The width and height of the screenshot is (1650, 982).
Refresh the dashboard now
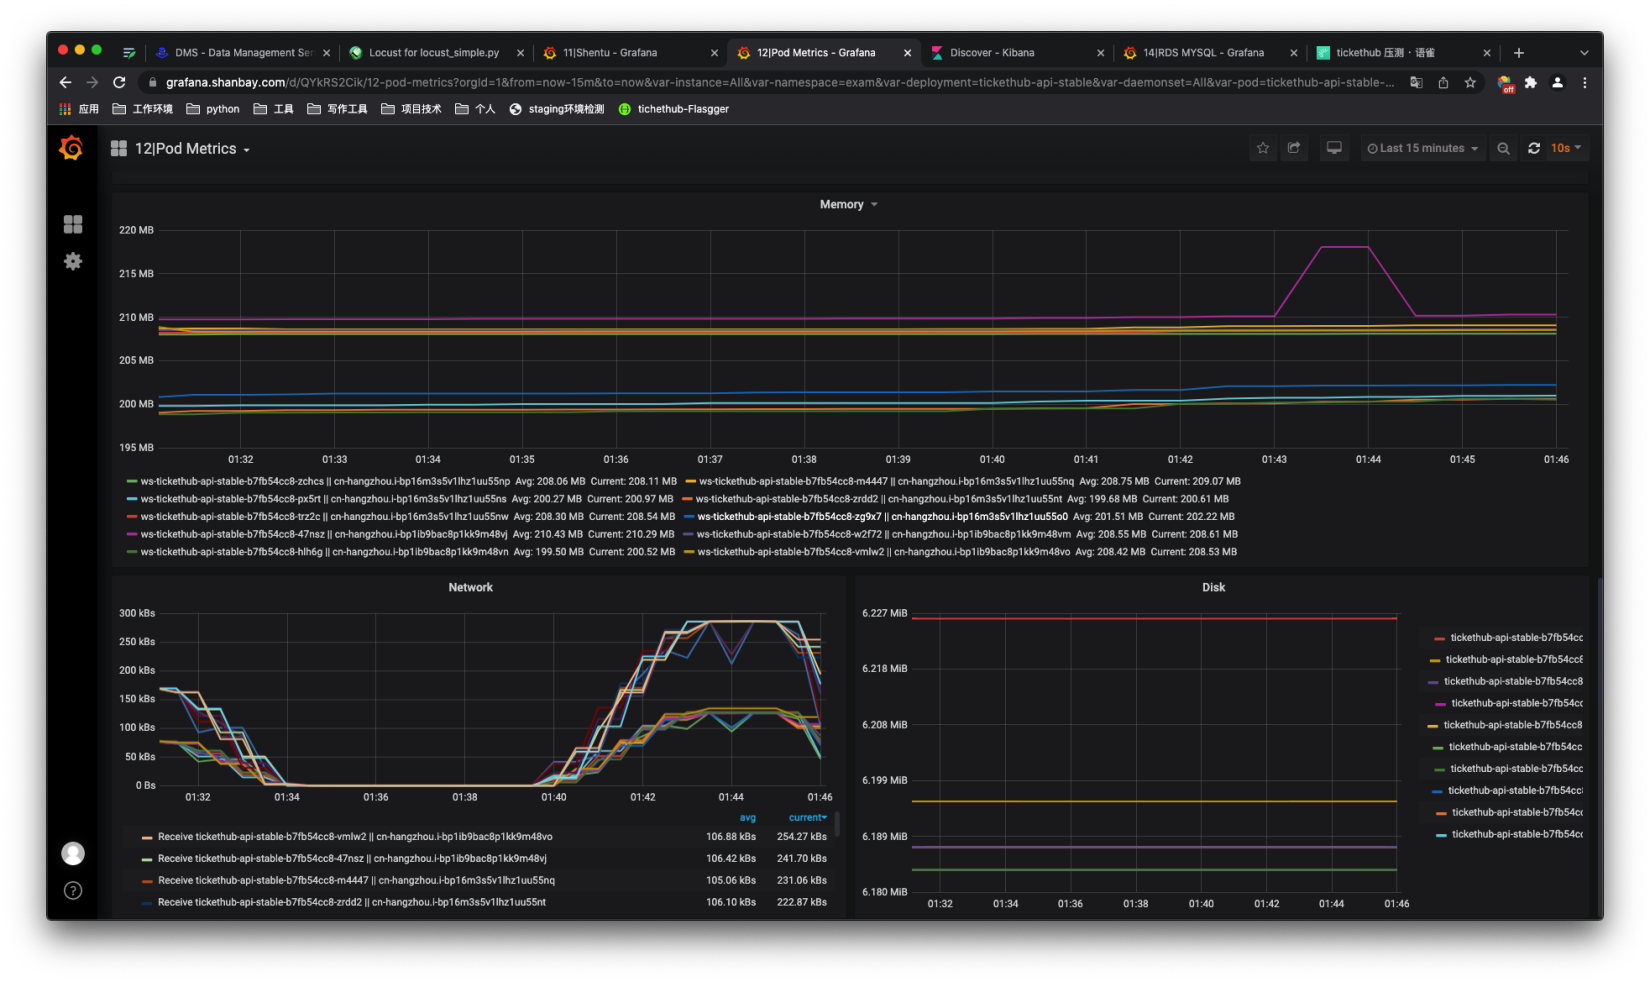(x=1534, y=148)
